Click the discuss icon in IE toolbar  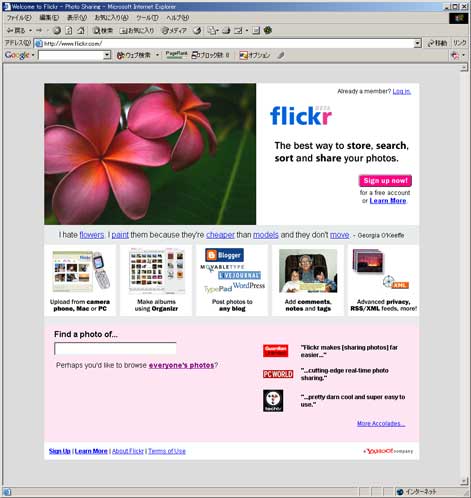tap(256, 31)
